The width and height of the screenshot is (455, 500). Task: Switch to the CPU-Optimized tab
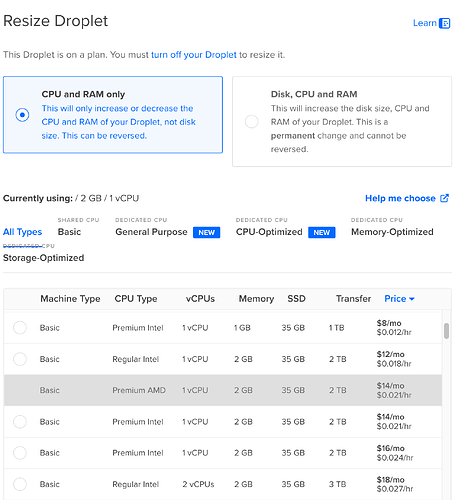[x=269, y=232]
